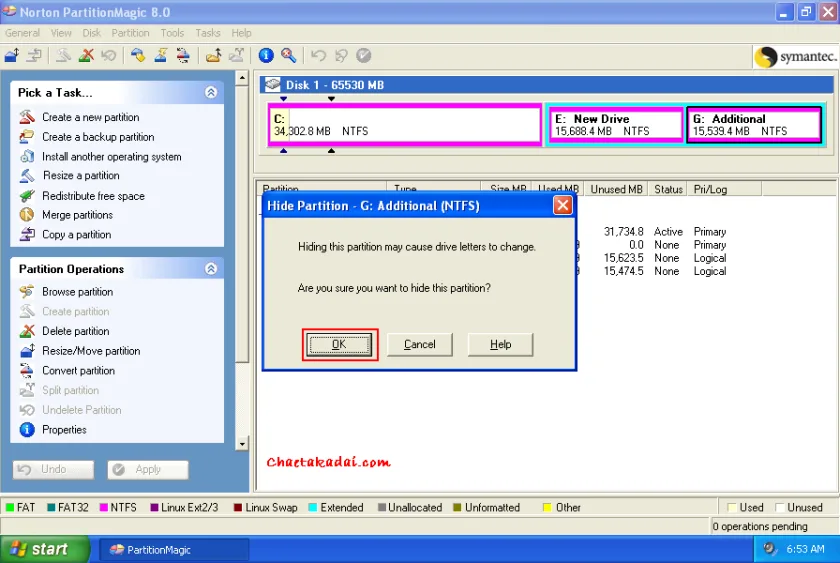The height and width of the screenshot is (563, 840).
Task: Click the greyed Split partition toolbar icon
Action: pyautogui.click(x=236, y=55)
